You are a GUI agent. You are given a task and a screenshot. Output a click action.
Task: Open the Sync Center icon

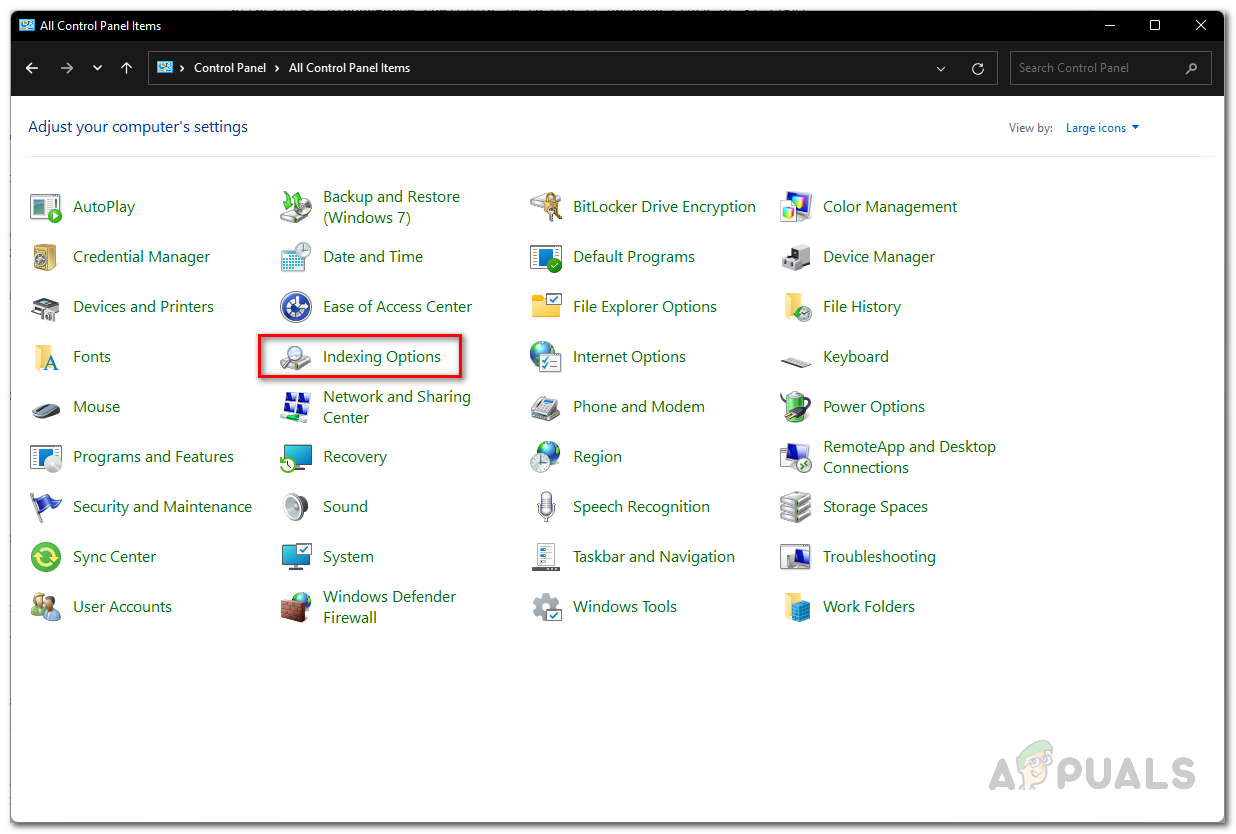46,557
